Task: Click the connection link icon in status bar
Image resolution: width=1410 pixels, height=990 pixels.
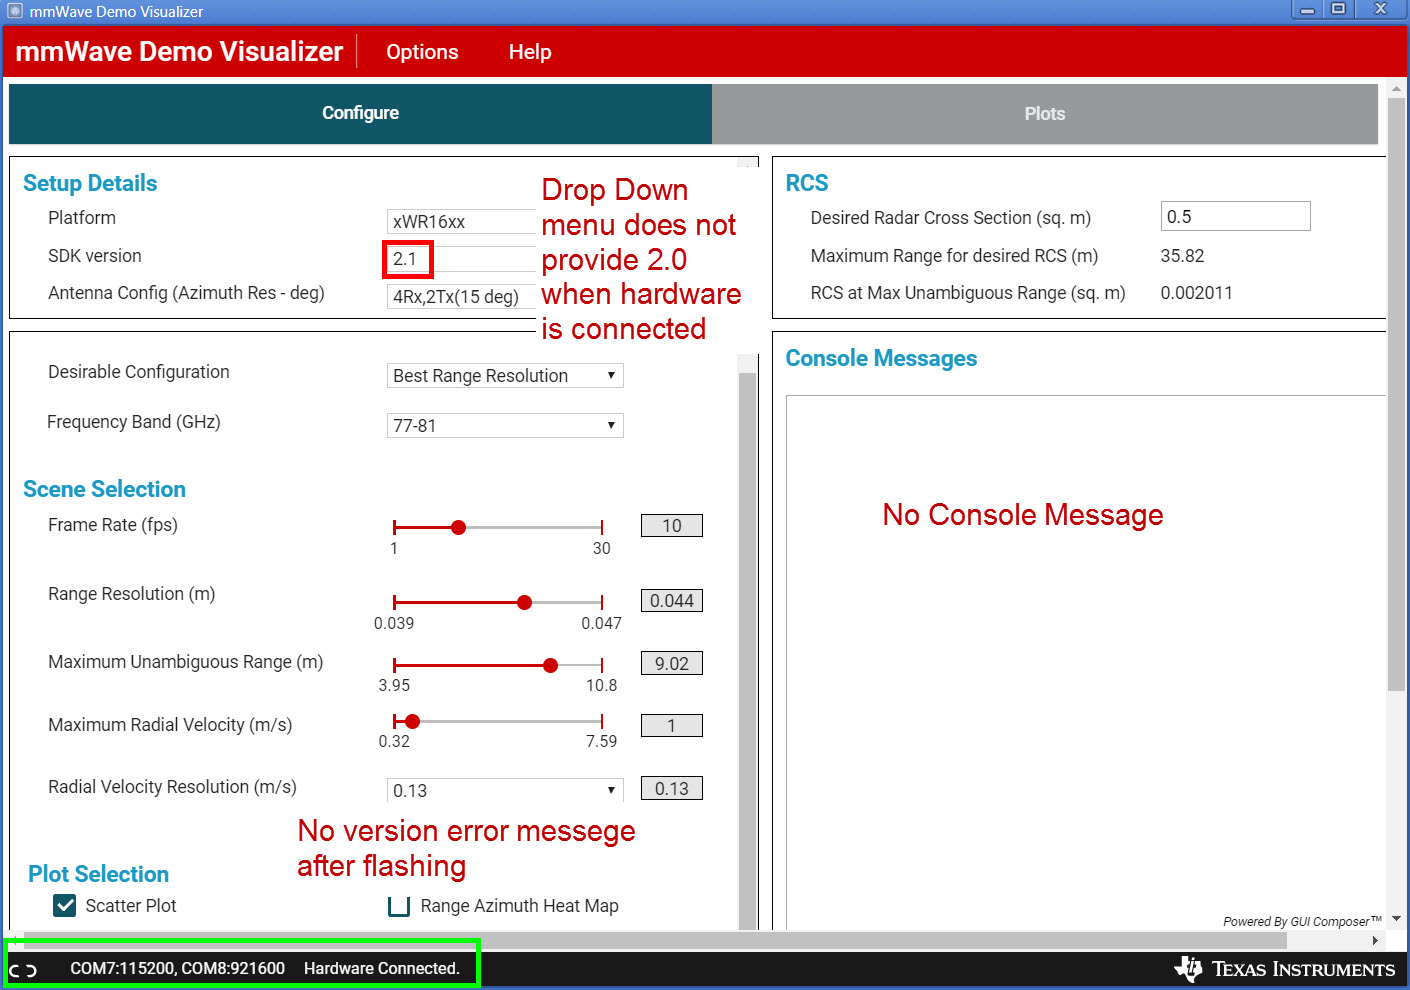Action: [x=23, y=970]
